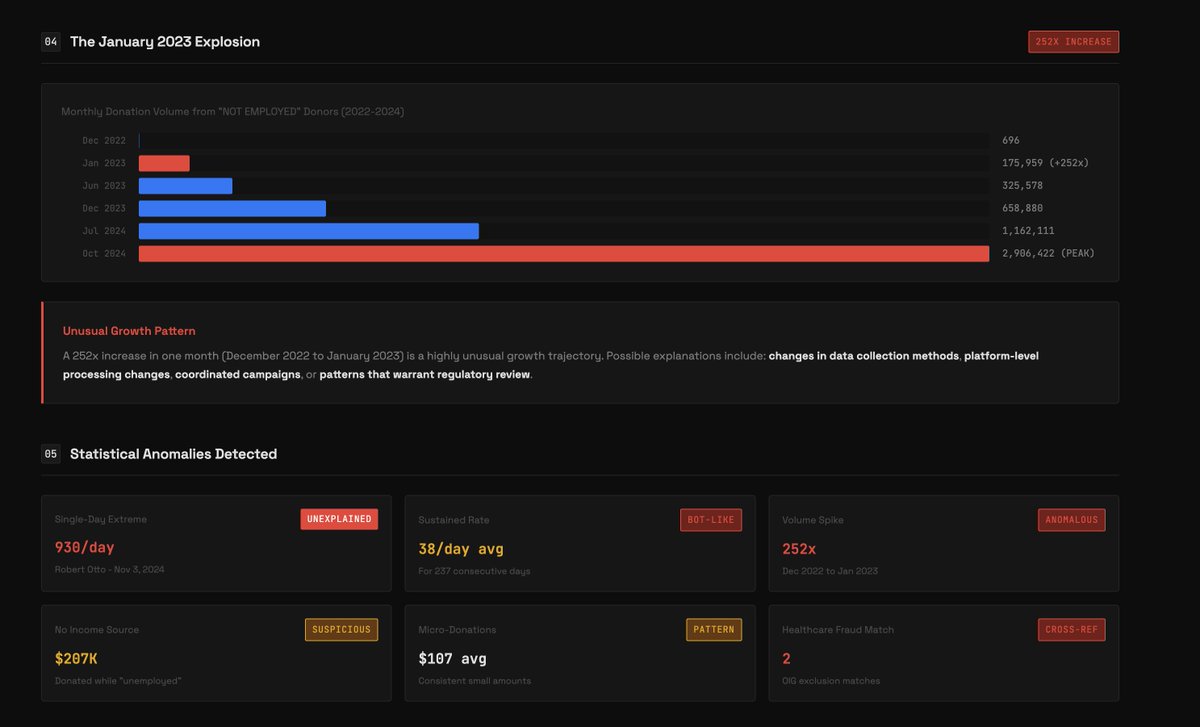The height and width of the screenshot is (727, 1200).
Task: Click the 930/day figure
Action: (x=85, y=549)
